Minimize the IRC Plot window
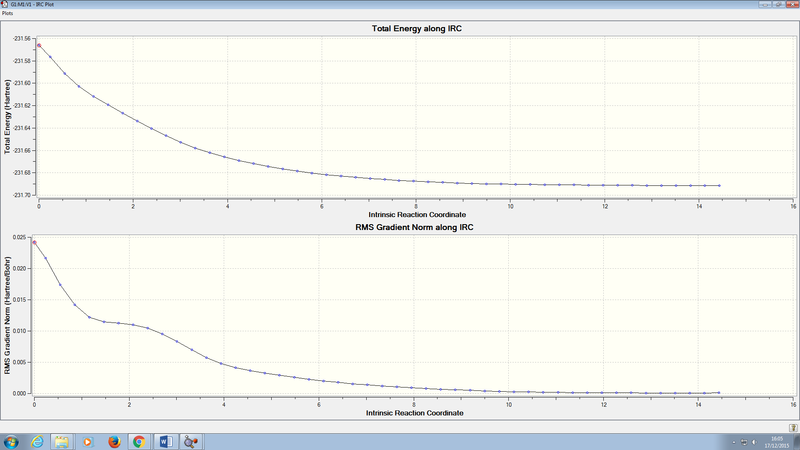 pos(765,4)
